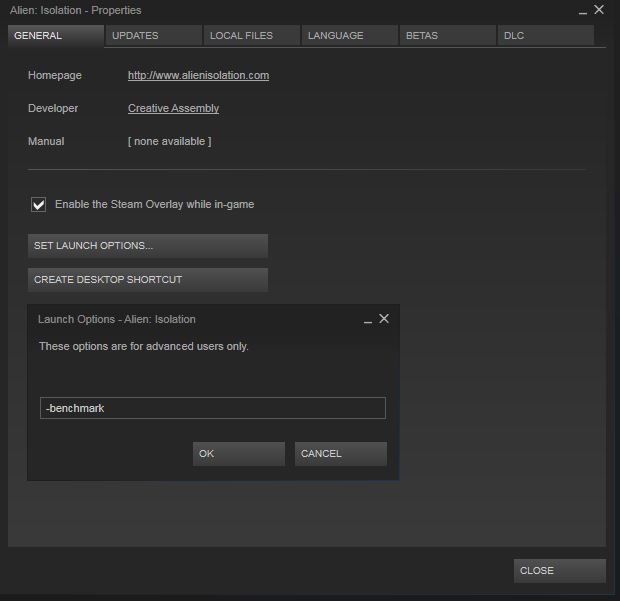Close the Properties window via X icon
Screen dimensions: 620x601
point(599,10)
